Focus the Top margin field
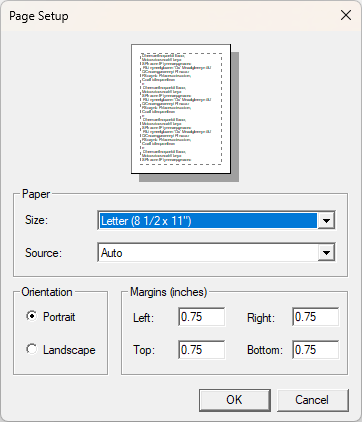The height and width of the screenshot is (422, 362). tap(201, 350)
